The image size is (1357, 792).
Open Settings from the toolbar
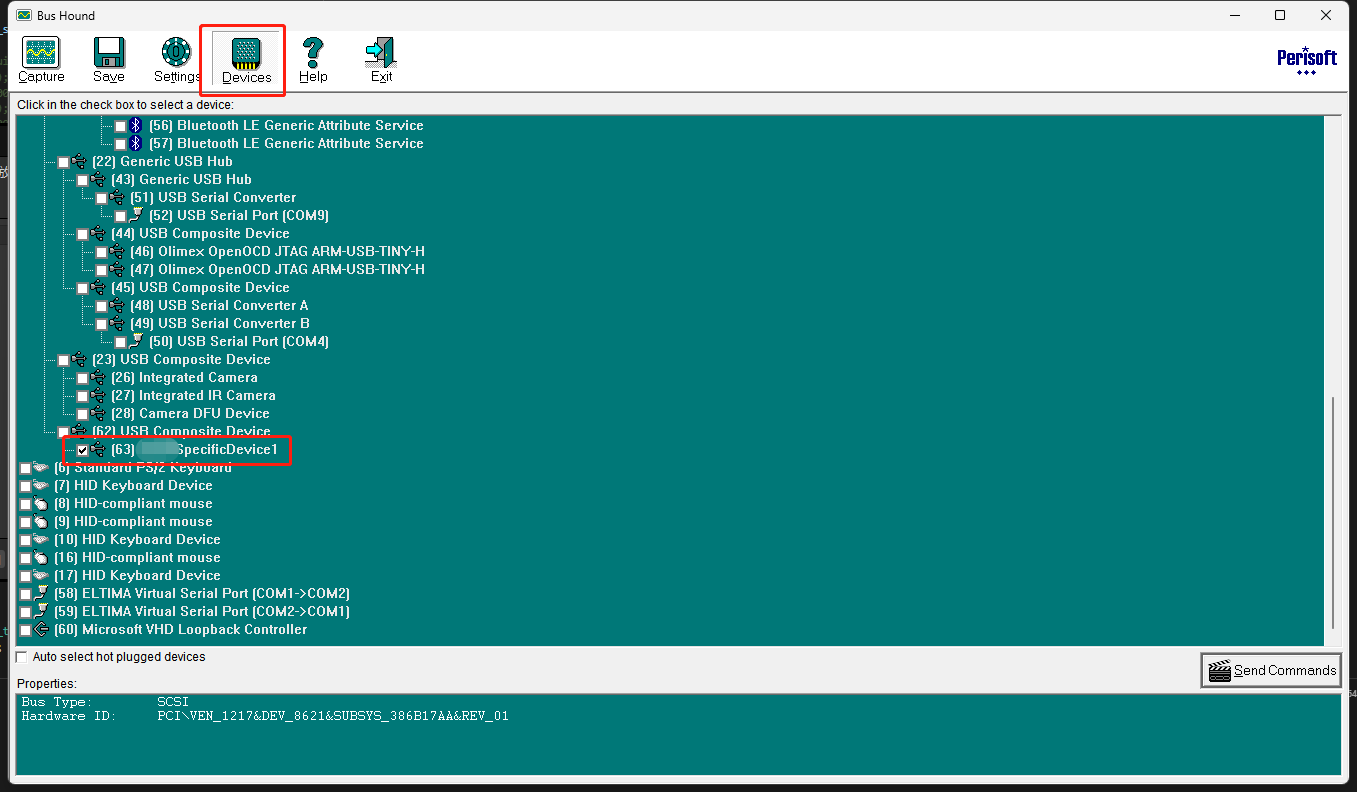click(177, 60)
